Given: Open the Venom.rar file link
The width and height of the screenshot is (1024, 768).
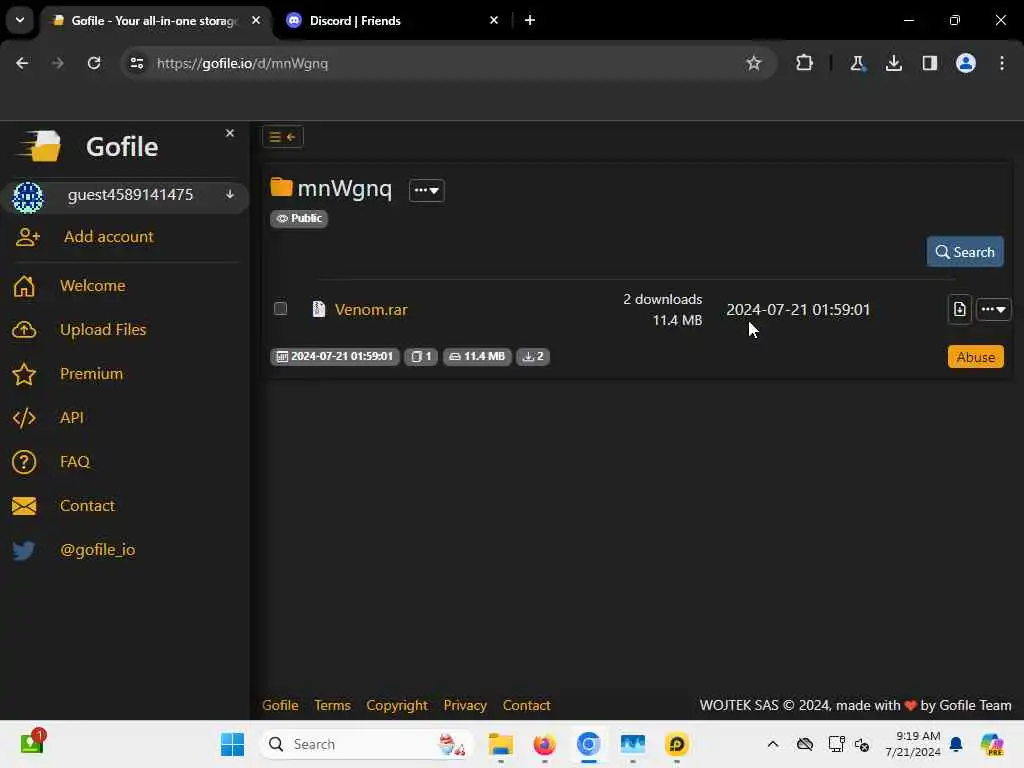Looking at the screenshot, I should [x=371, y=310].
